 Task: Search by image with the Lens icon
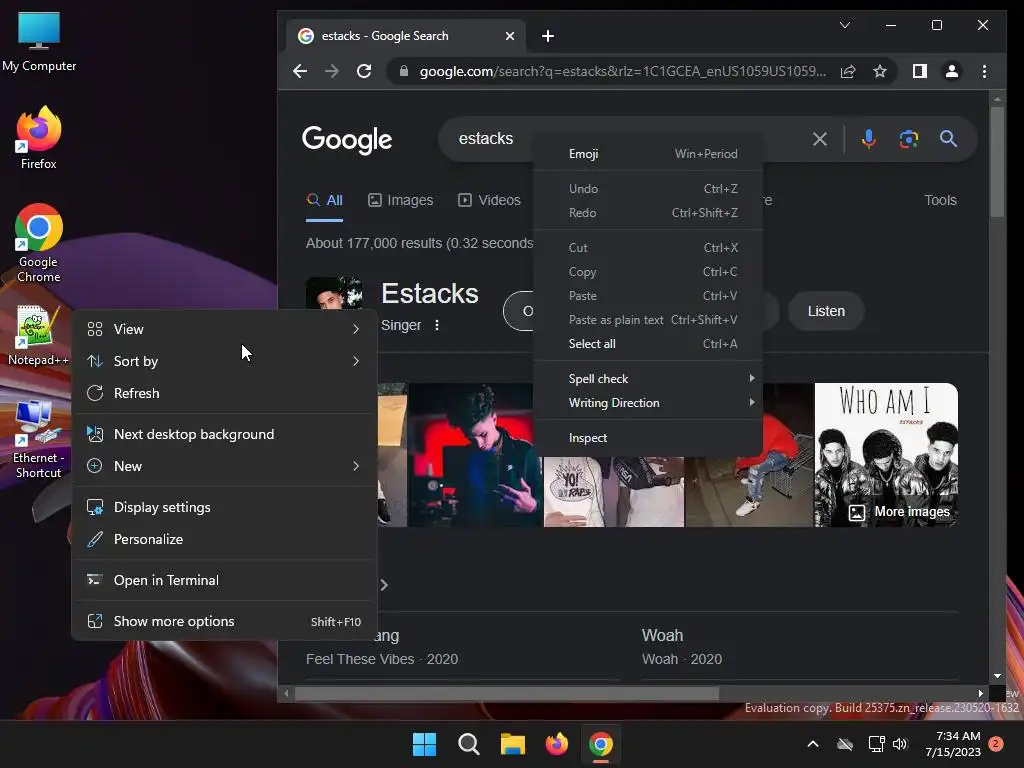tap(908, 138)
